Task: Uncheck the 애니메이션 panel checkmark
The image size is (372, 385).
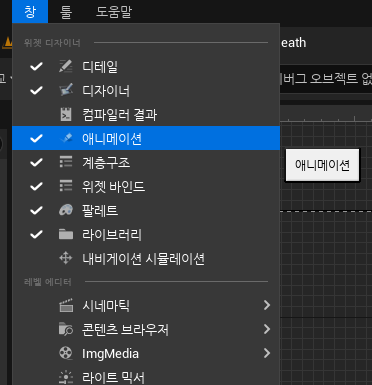Action: tap(36, 138)
